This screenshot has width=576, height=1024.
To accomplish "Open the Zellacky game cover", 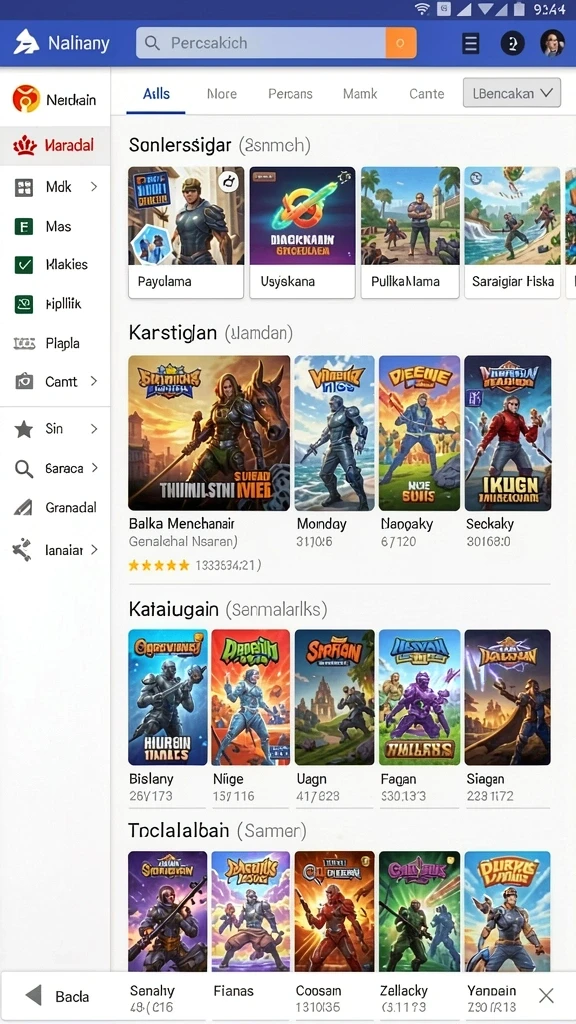I will click(419, 912).
